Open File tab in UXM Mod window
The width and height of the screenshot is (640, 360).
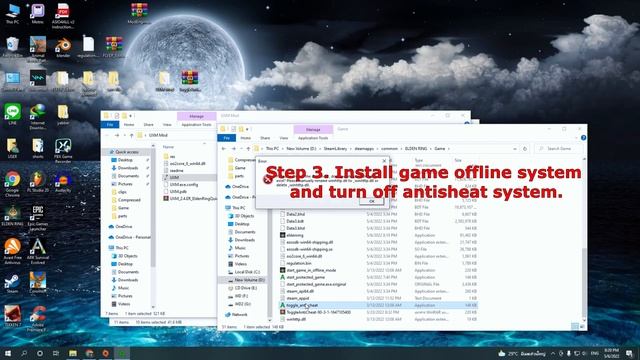[x=110, y=124]
